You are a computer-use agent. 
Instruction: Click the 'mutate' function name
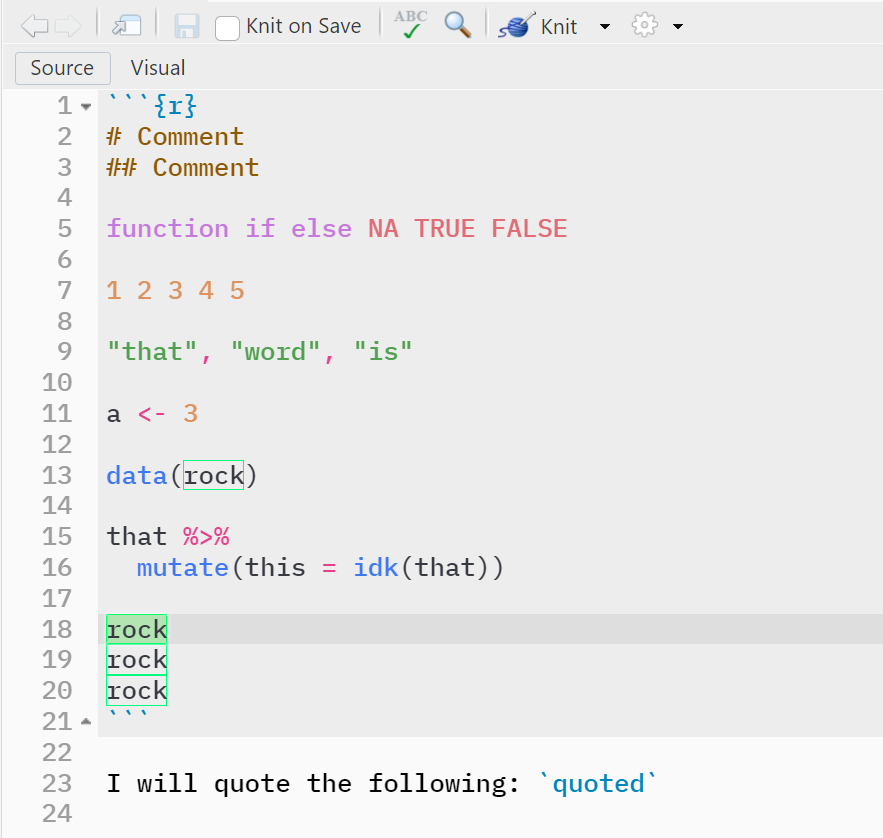[x=183, y=568]
